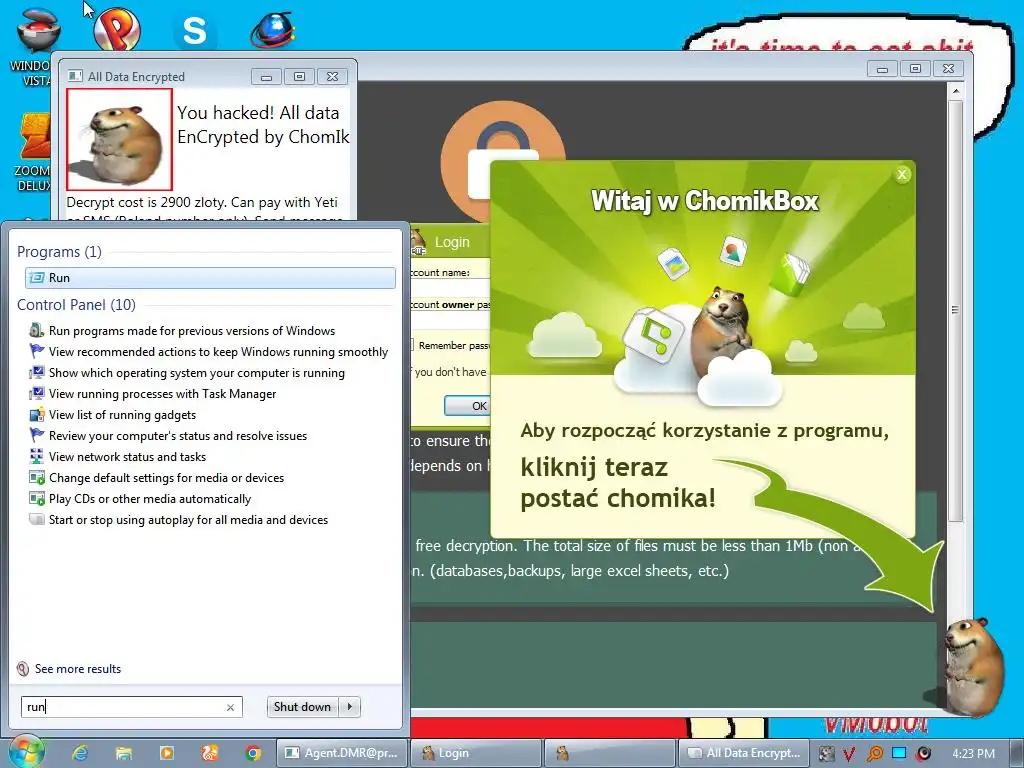Click 'Review your computer's status and resolve issues'

coord(178,436)
